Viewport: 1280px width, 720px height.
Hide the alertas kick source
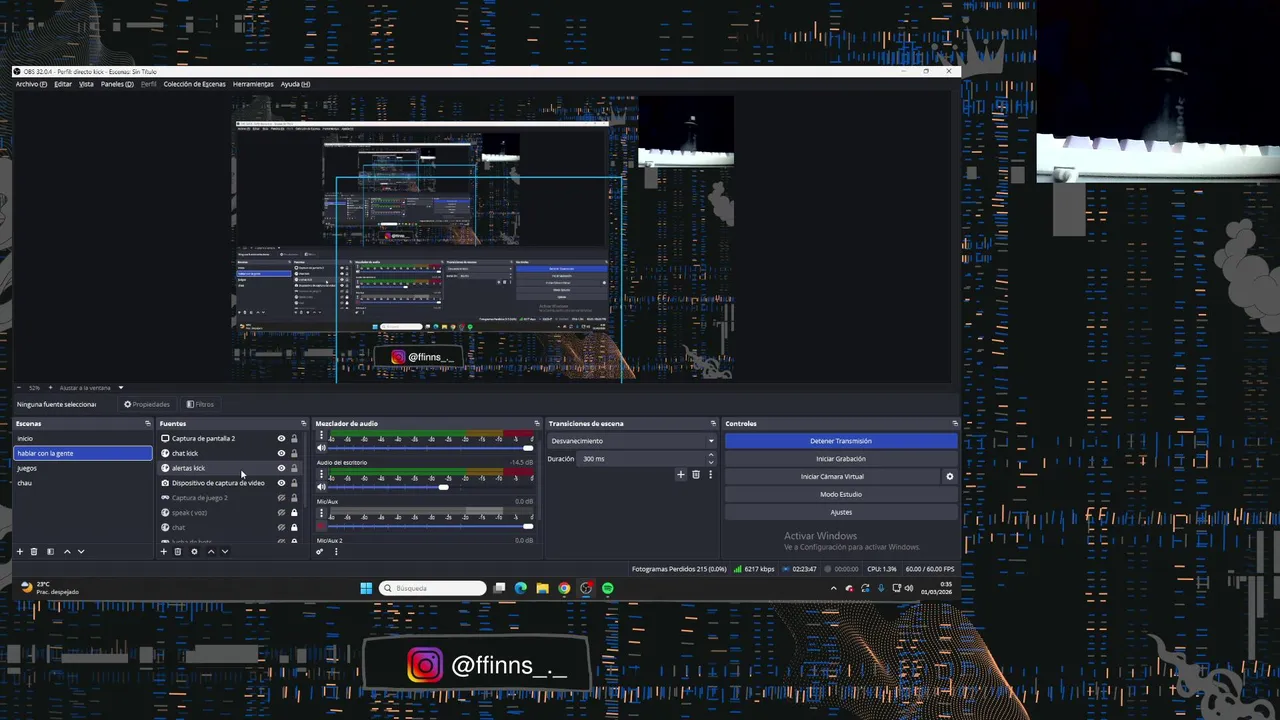click(x=281, y=468)
